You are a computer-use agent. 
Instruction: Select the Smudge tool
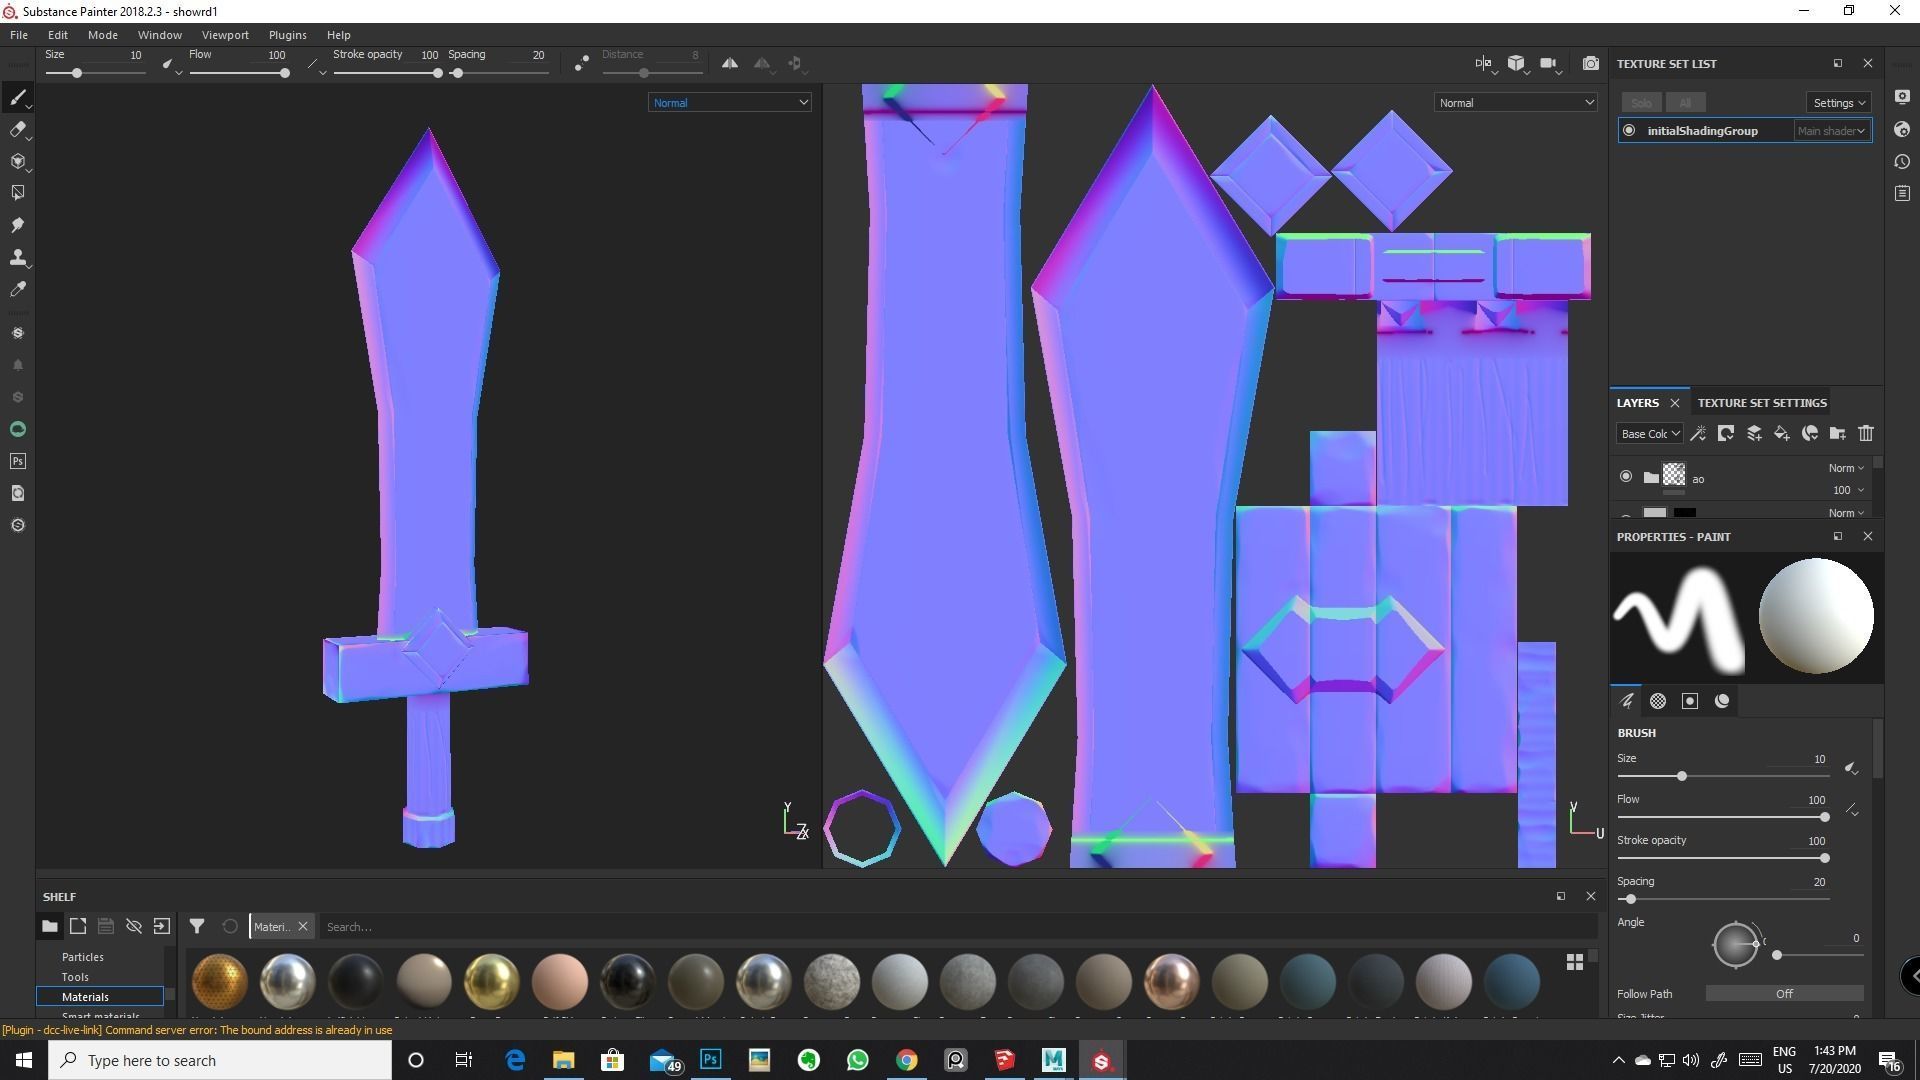[x=18, y=225]
